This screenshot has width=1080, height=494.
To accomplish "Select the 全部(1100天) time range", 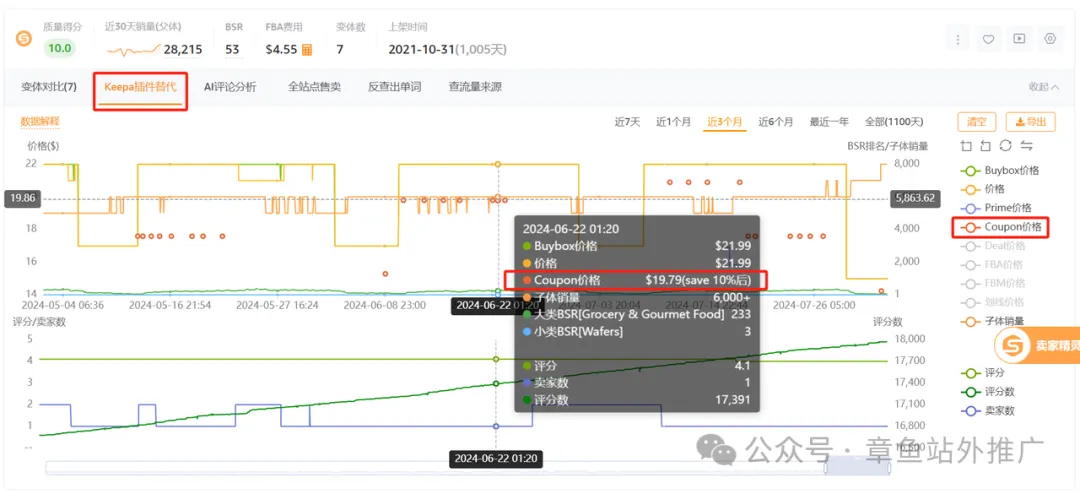I will pyautogui.click(x=894, y=122).
